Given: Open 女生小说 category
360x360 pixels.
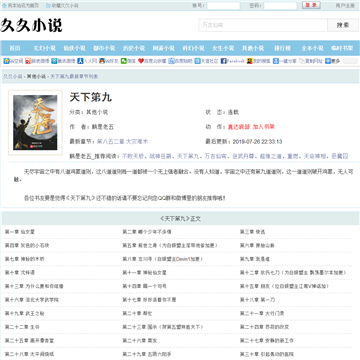Looking at the screenshot, I should (x=223, y=48).
